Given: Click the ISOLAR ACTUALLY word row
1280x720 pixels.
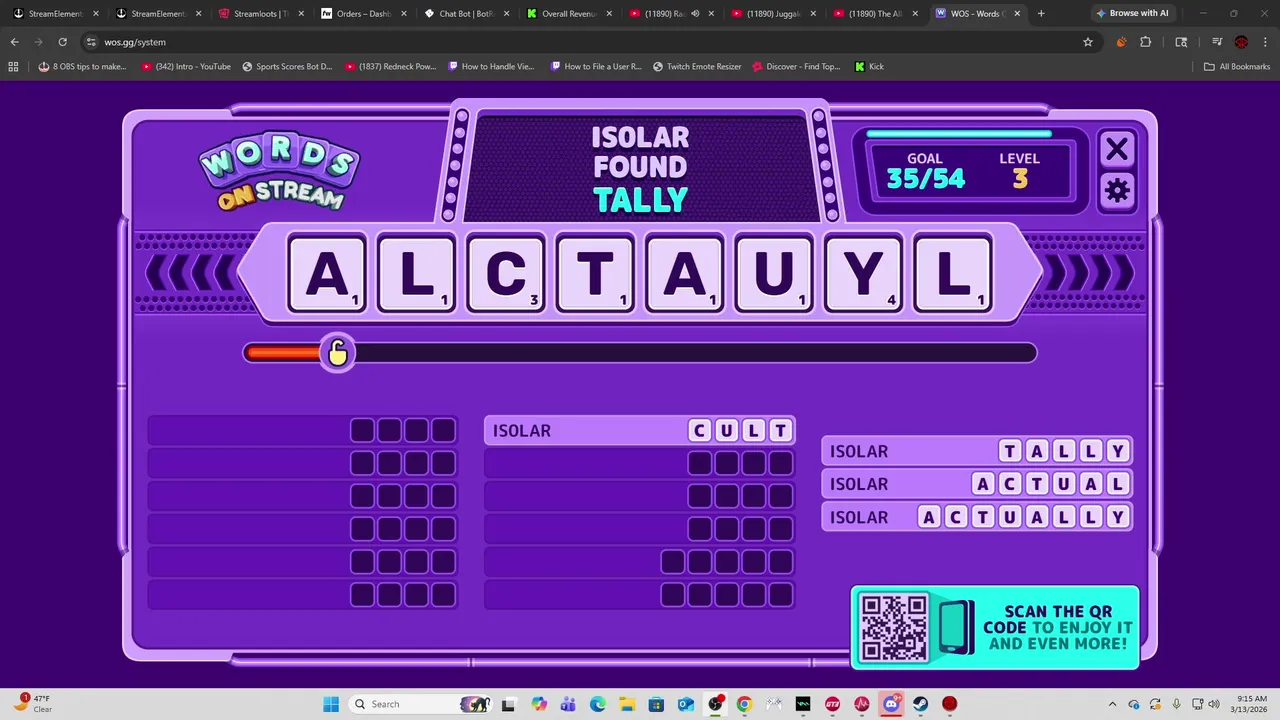Looking at the screenshot, I should pyautogui.click(x=977, y=517).
